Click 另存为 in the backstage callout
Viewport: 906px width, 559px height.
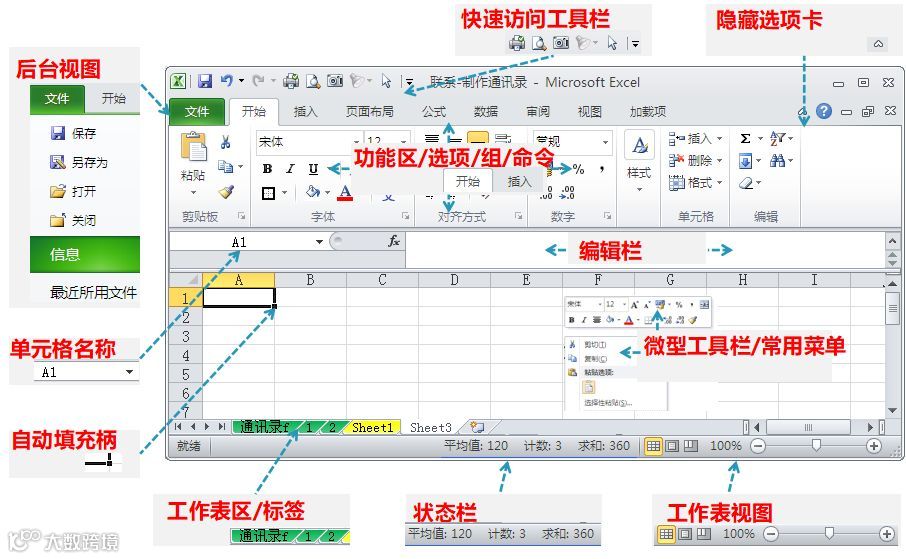[x=79, y=162]
